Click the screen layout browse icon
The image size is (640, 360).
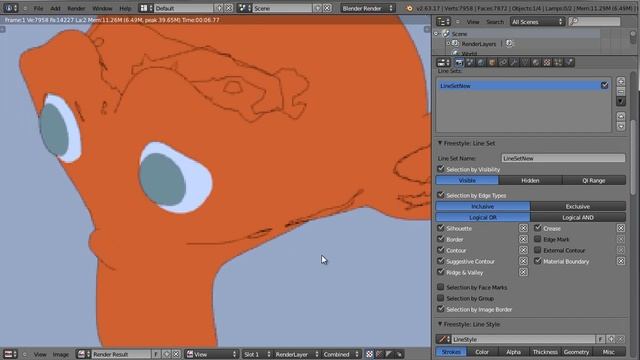[146, 8]
